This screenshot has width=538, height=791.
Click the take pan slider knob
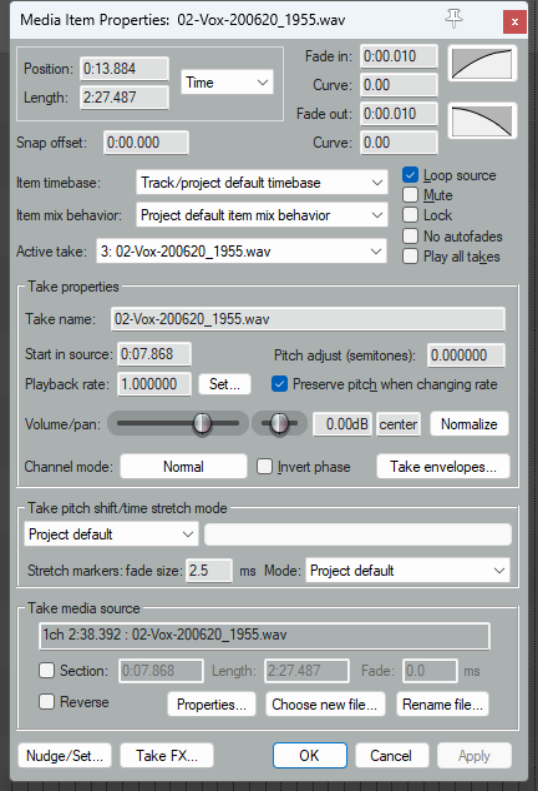279,424
